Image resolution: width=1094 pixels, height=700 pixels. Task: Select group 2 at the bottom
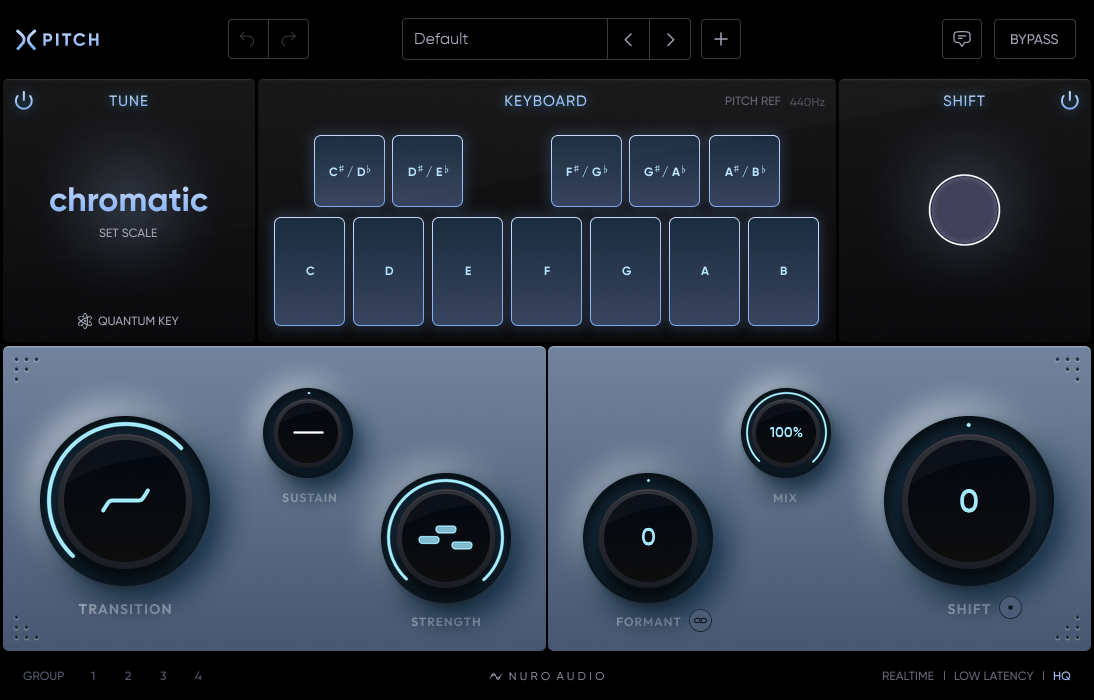click(x=128, y=676)
